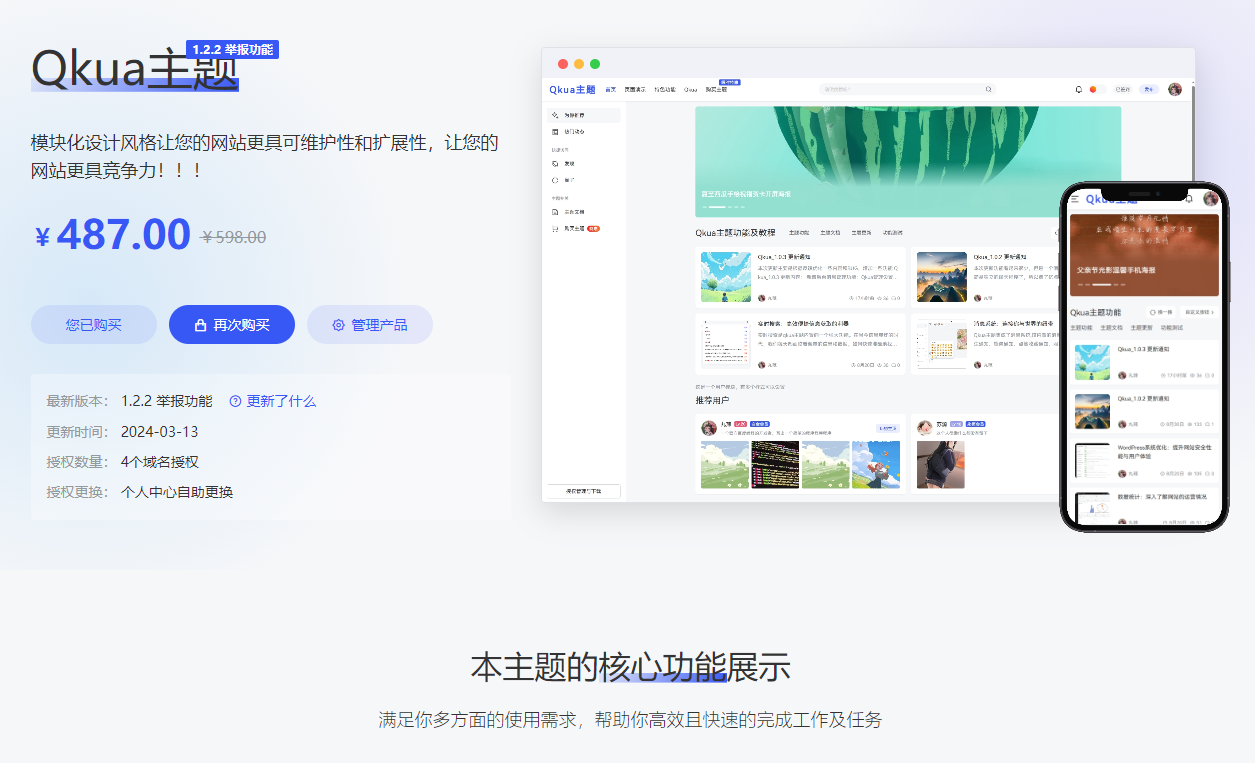The height and width of the screenshot is (763, 1255).
Task: Click the avatar in phone preview header
Action: coord(1211,199)
